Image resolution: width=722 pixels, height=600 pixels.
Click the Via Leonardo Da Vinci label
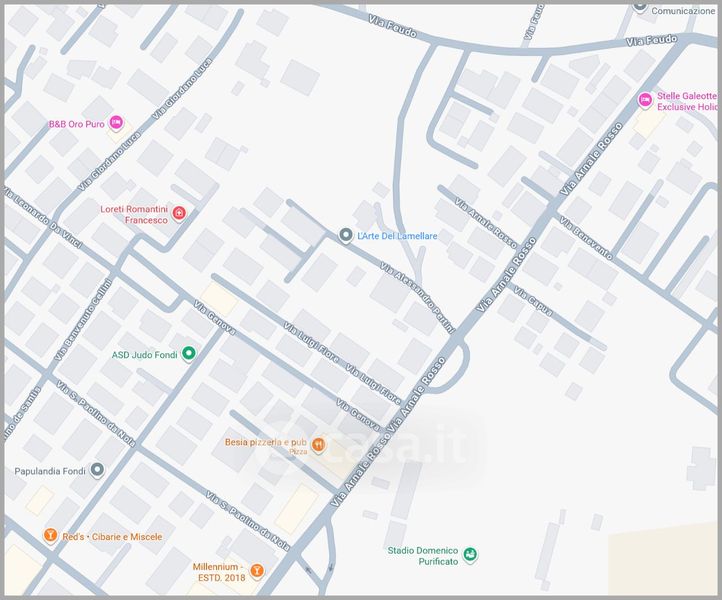click(x=42, y=217)
